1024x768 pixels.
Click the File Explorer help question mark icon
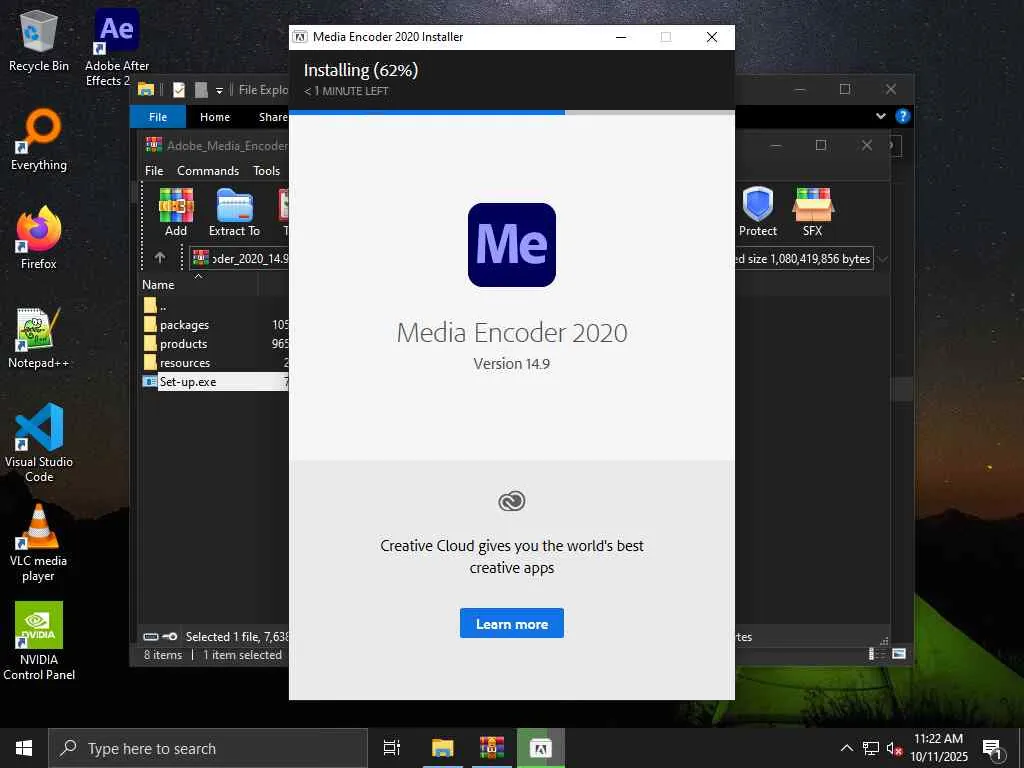point(903,116)
